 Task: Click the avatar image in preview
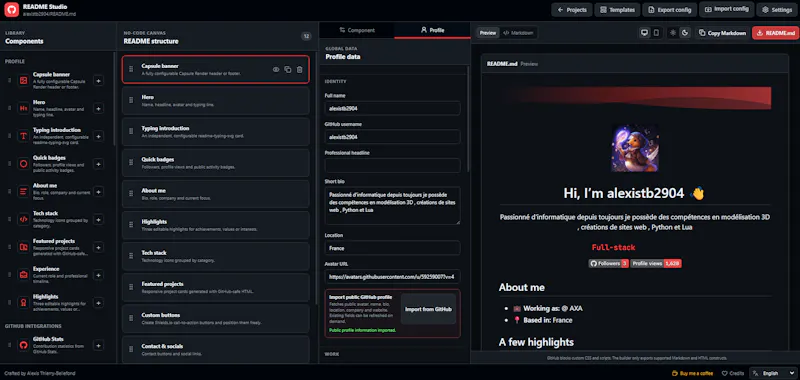point(635,148)
